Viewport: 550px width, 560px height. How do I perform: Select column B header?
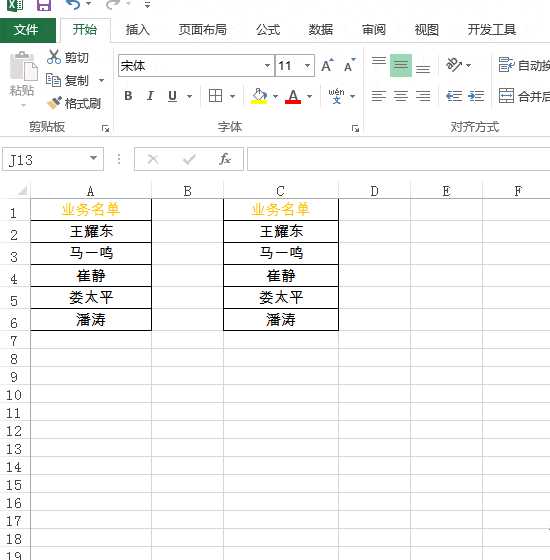pos(188,191)
